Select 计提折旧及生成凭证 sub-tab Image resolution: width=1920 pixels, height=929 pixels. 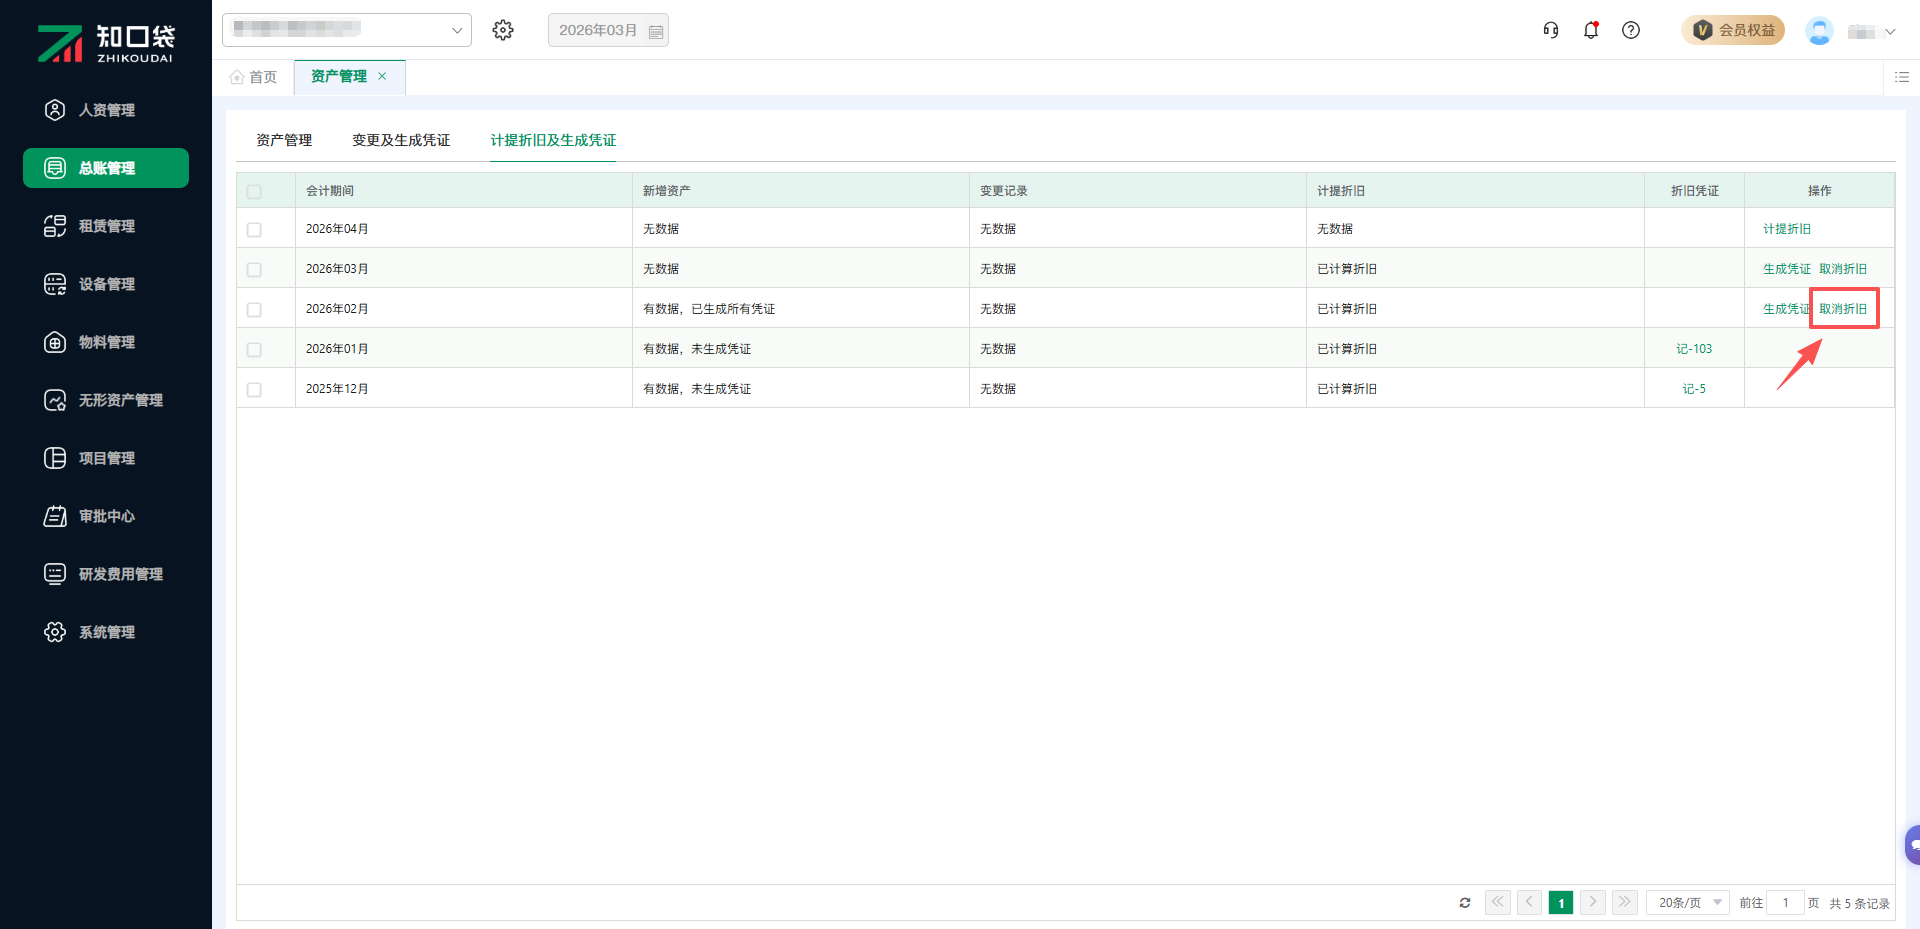click(x=553, y=140)
